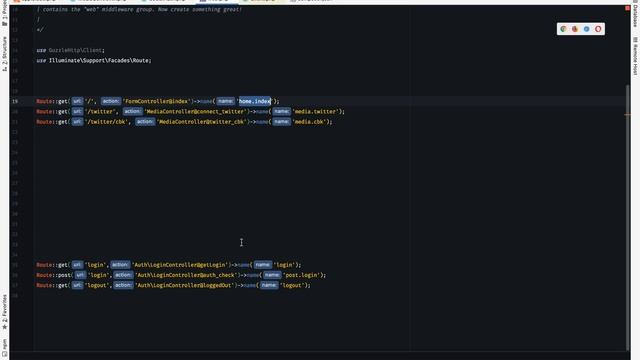Click the 'FormController@index' action string
640x360 pixels.
coord(157,101)
